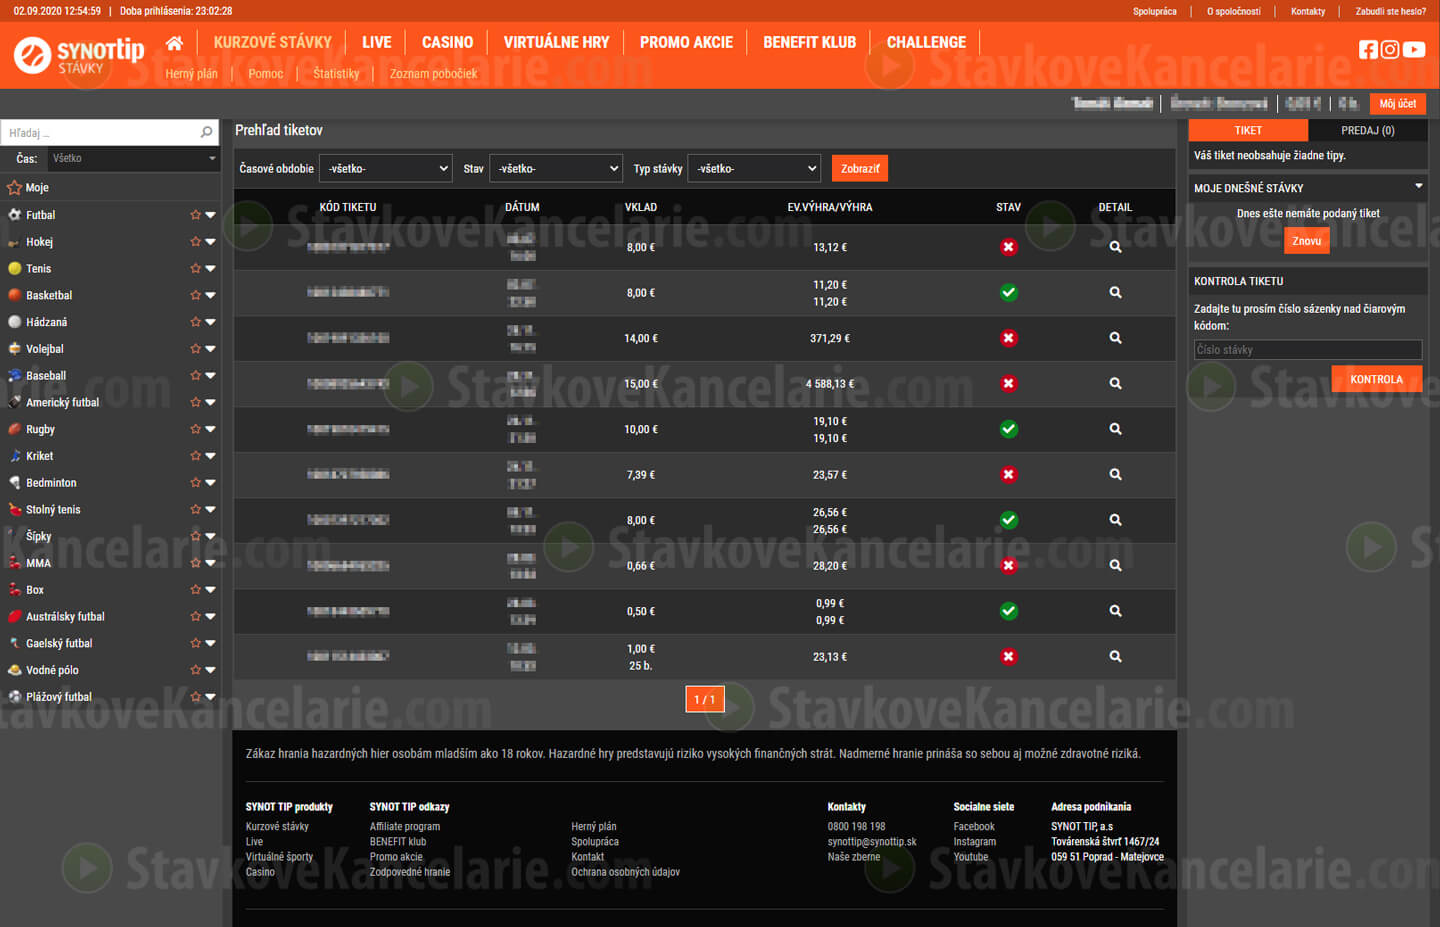Image resolution: width=1440 pixels, height=927 pixels.
Task: Expand the Americký futbal category arrow
Action: point(210,402)
